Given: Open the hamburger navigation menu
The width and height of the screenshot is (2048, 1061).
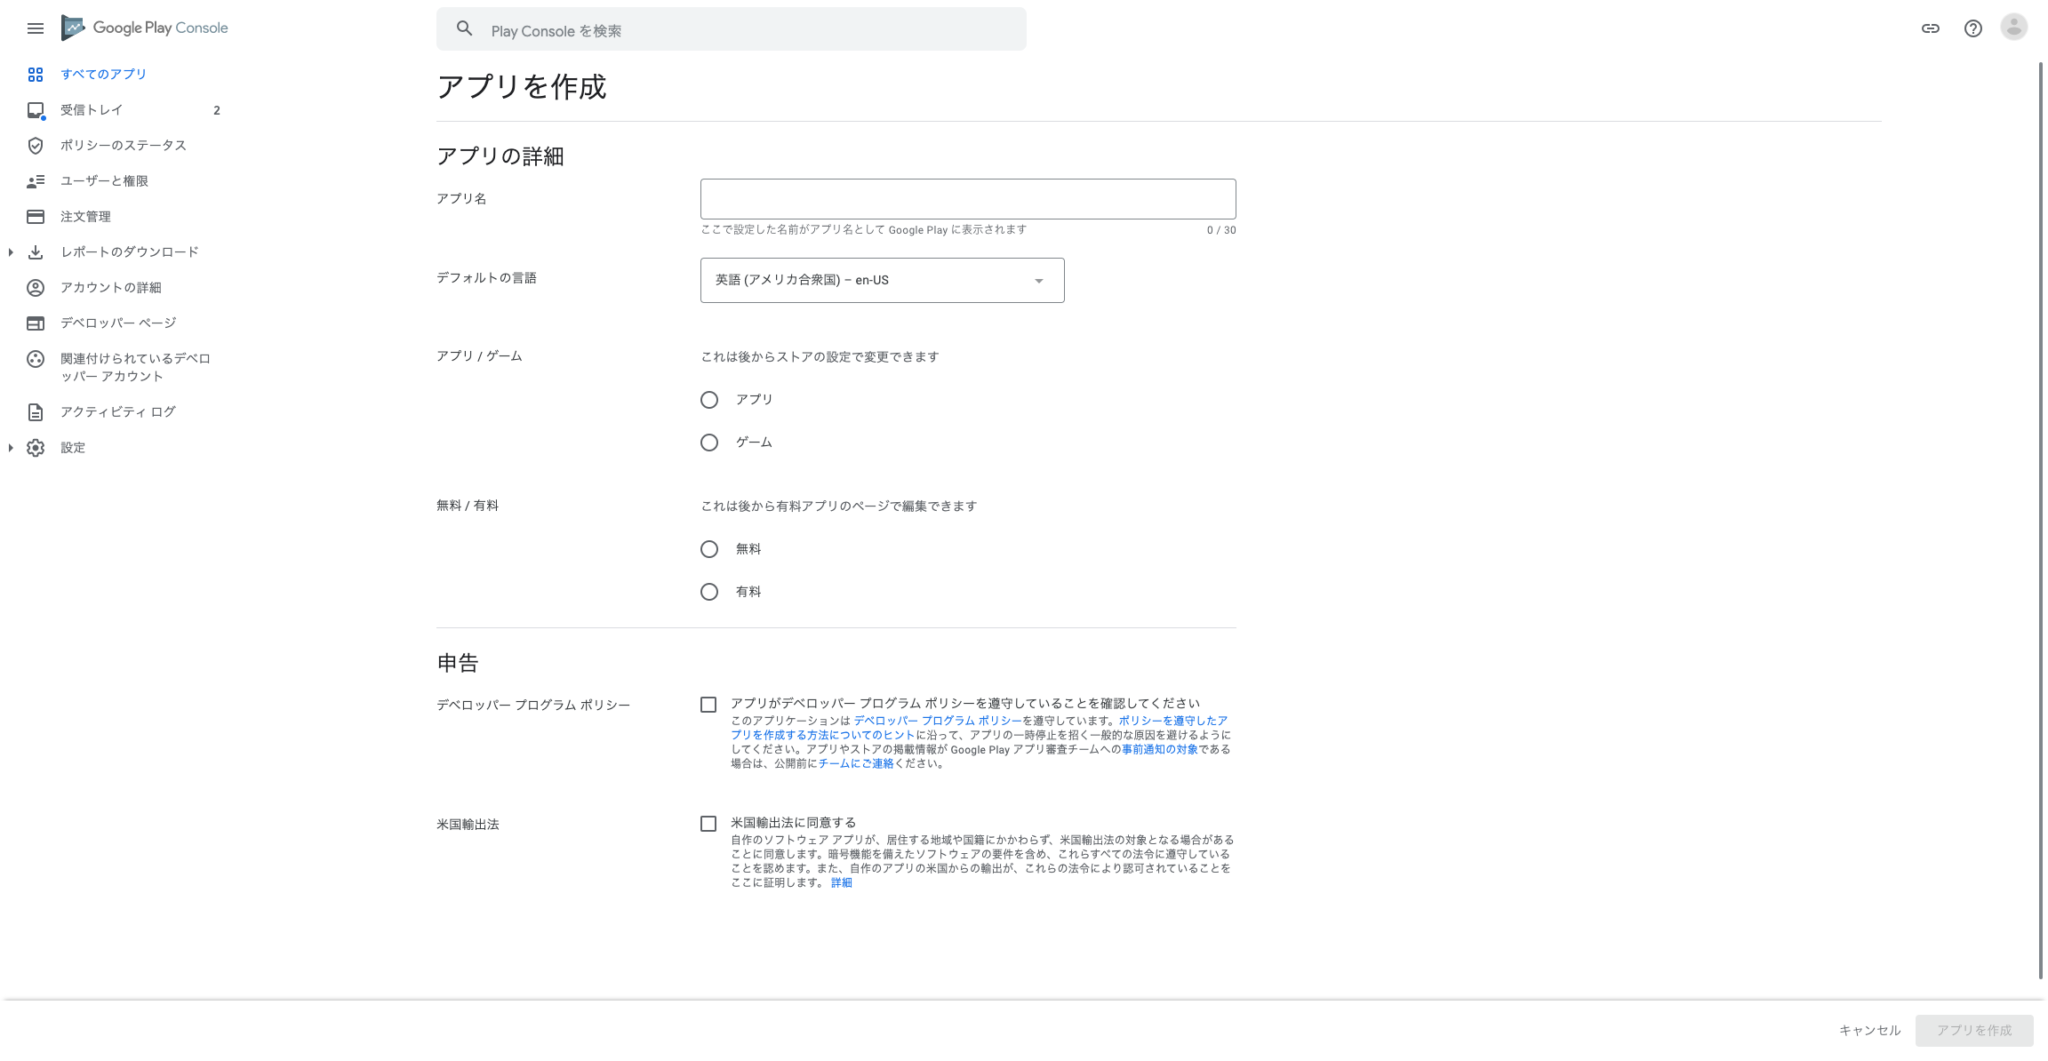Looking at the screenshot, I should pyautogui.click(x=35, y=28).
